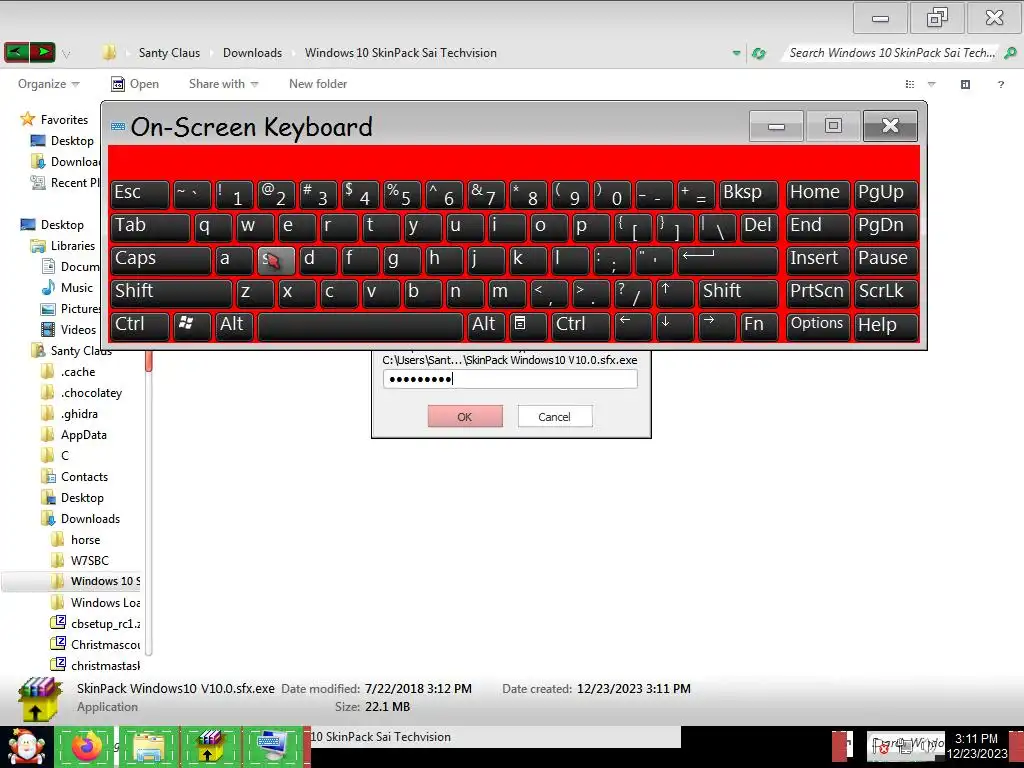This screenshot has height=768, width=1024.
Task: Click the Bksp key on the On-Screen Keyboard
Action: pos(749,194)
